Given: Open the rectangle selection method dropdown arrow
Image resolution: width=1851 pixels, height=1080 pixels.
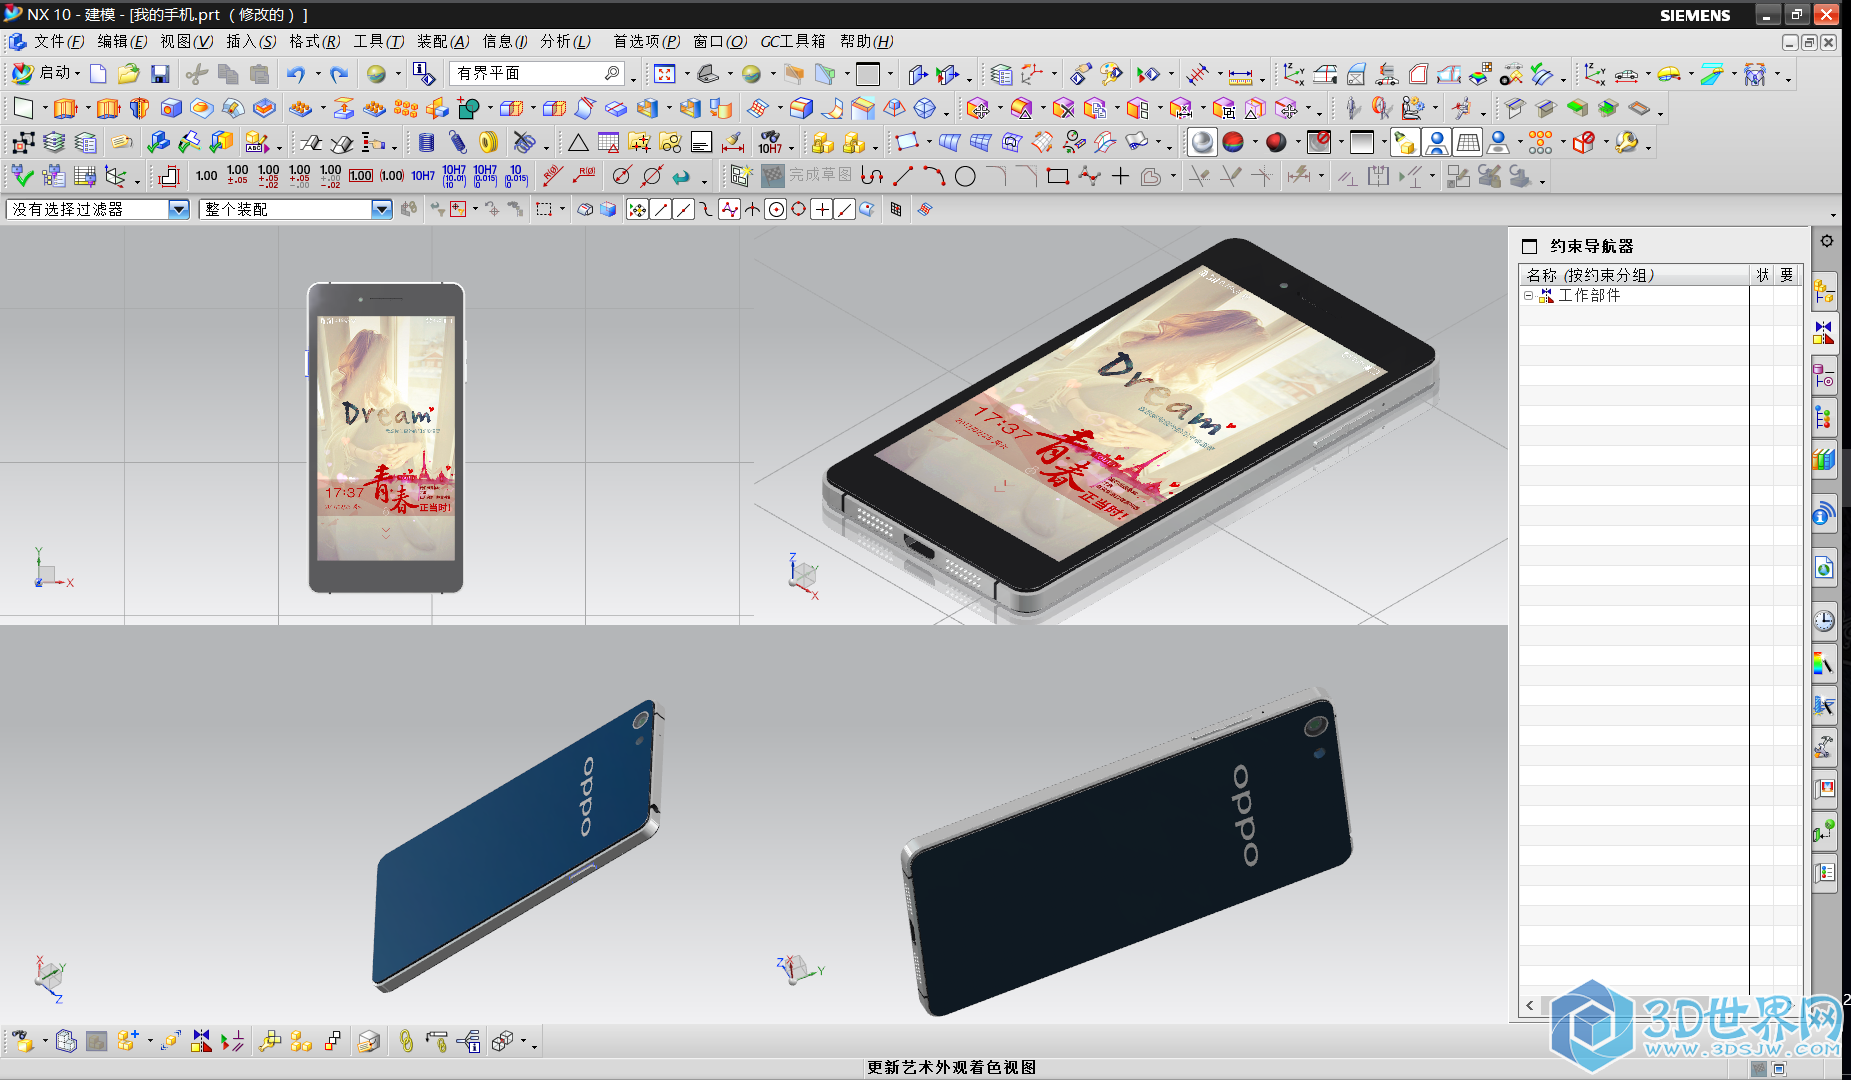Looking at the screenshot, I should [562, 209].
